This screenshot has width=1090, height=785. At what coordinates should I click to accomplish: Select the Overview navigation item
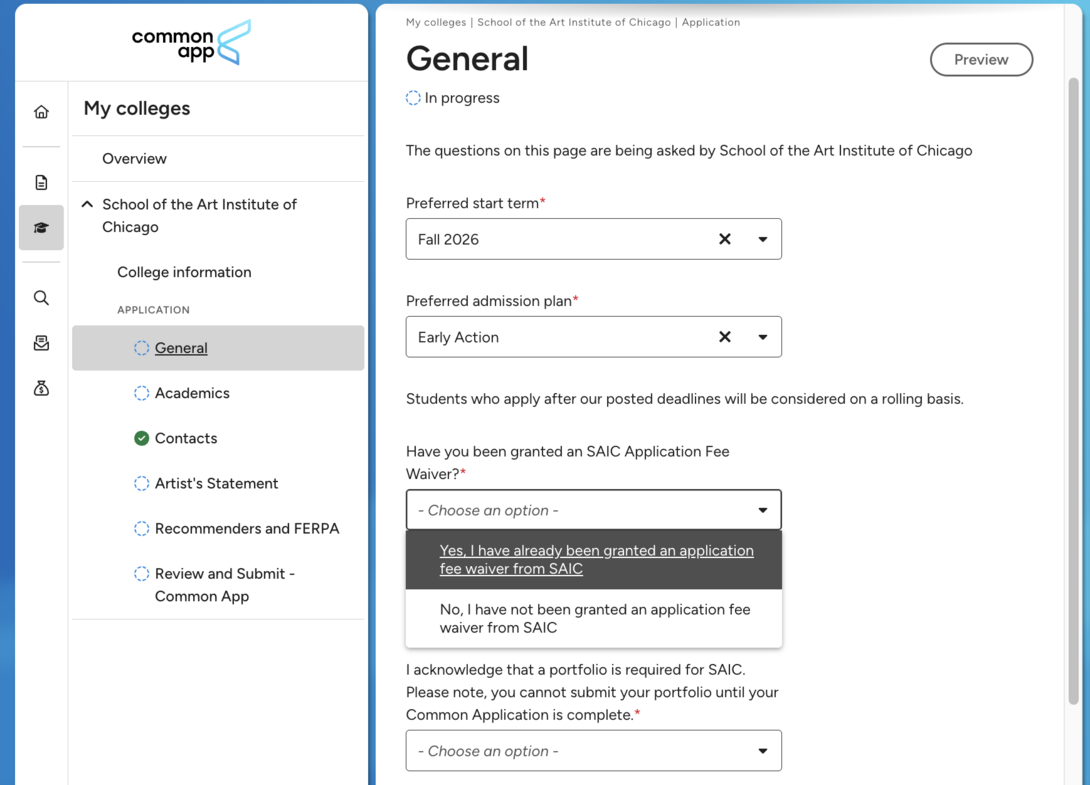[x=134, y=158]
